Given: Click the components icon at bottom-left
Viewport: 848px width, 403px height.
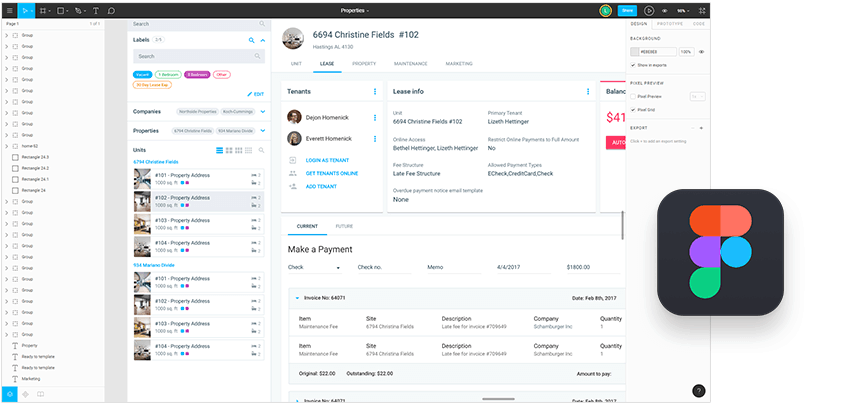Looking at the screenshot, I should click(25, 394).
